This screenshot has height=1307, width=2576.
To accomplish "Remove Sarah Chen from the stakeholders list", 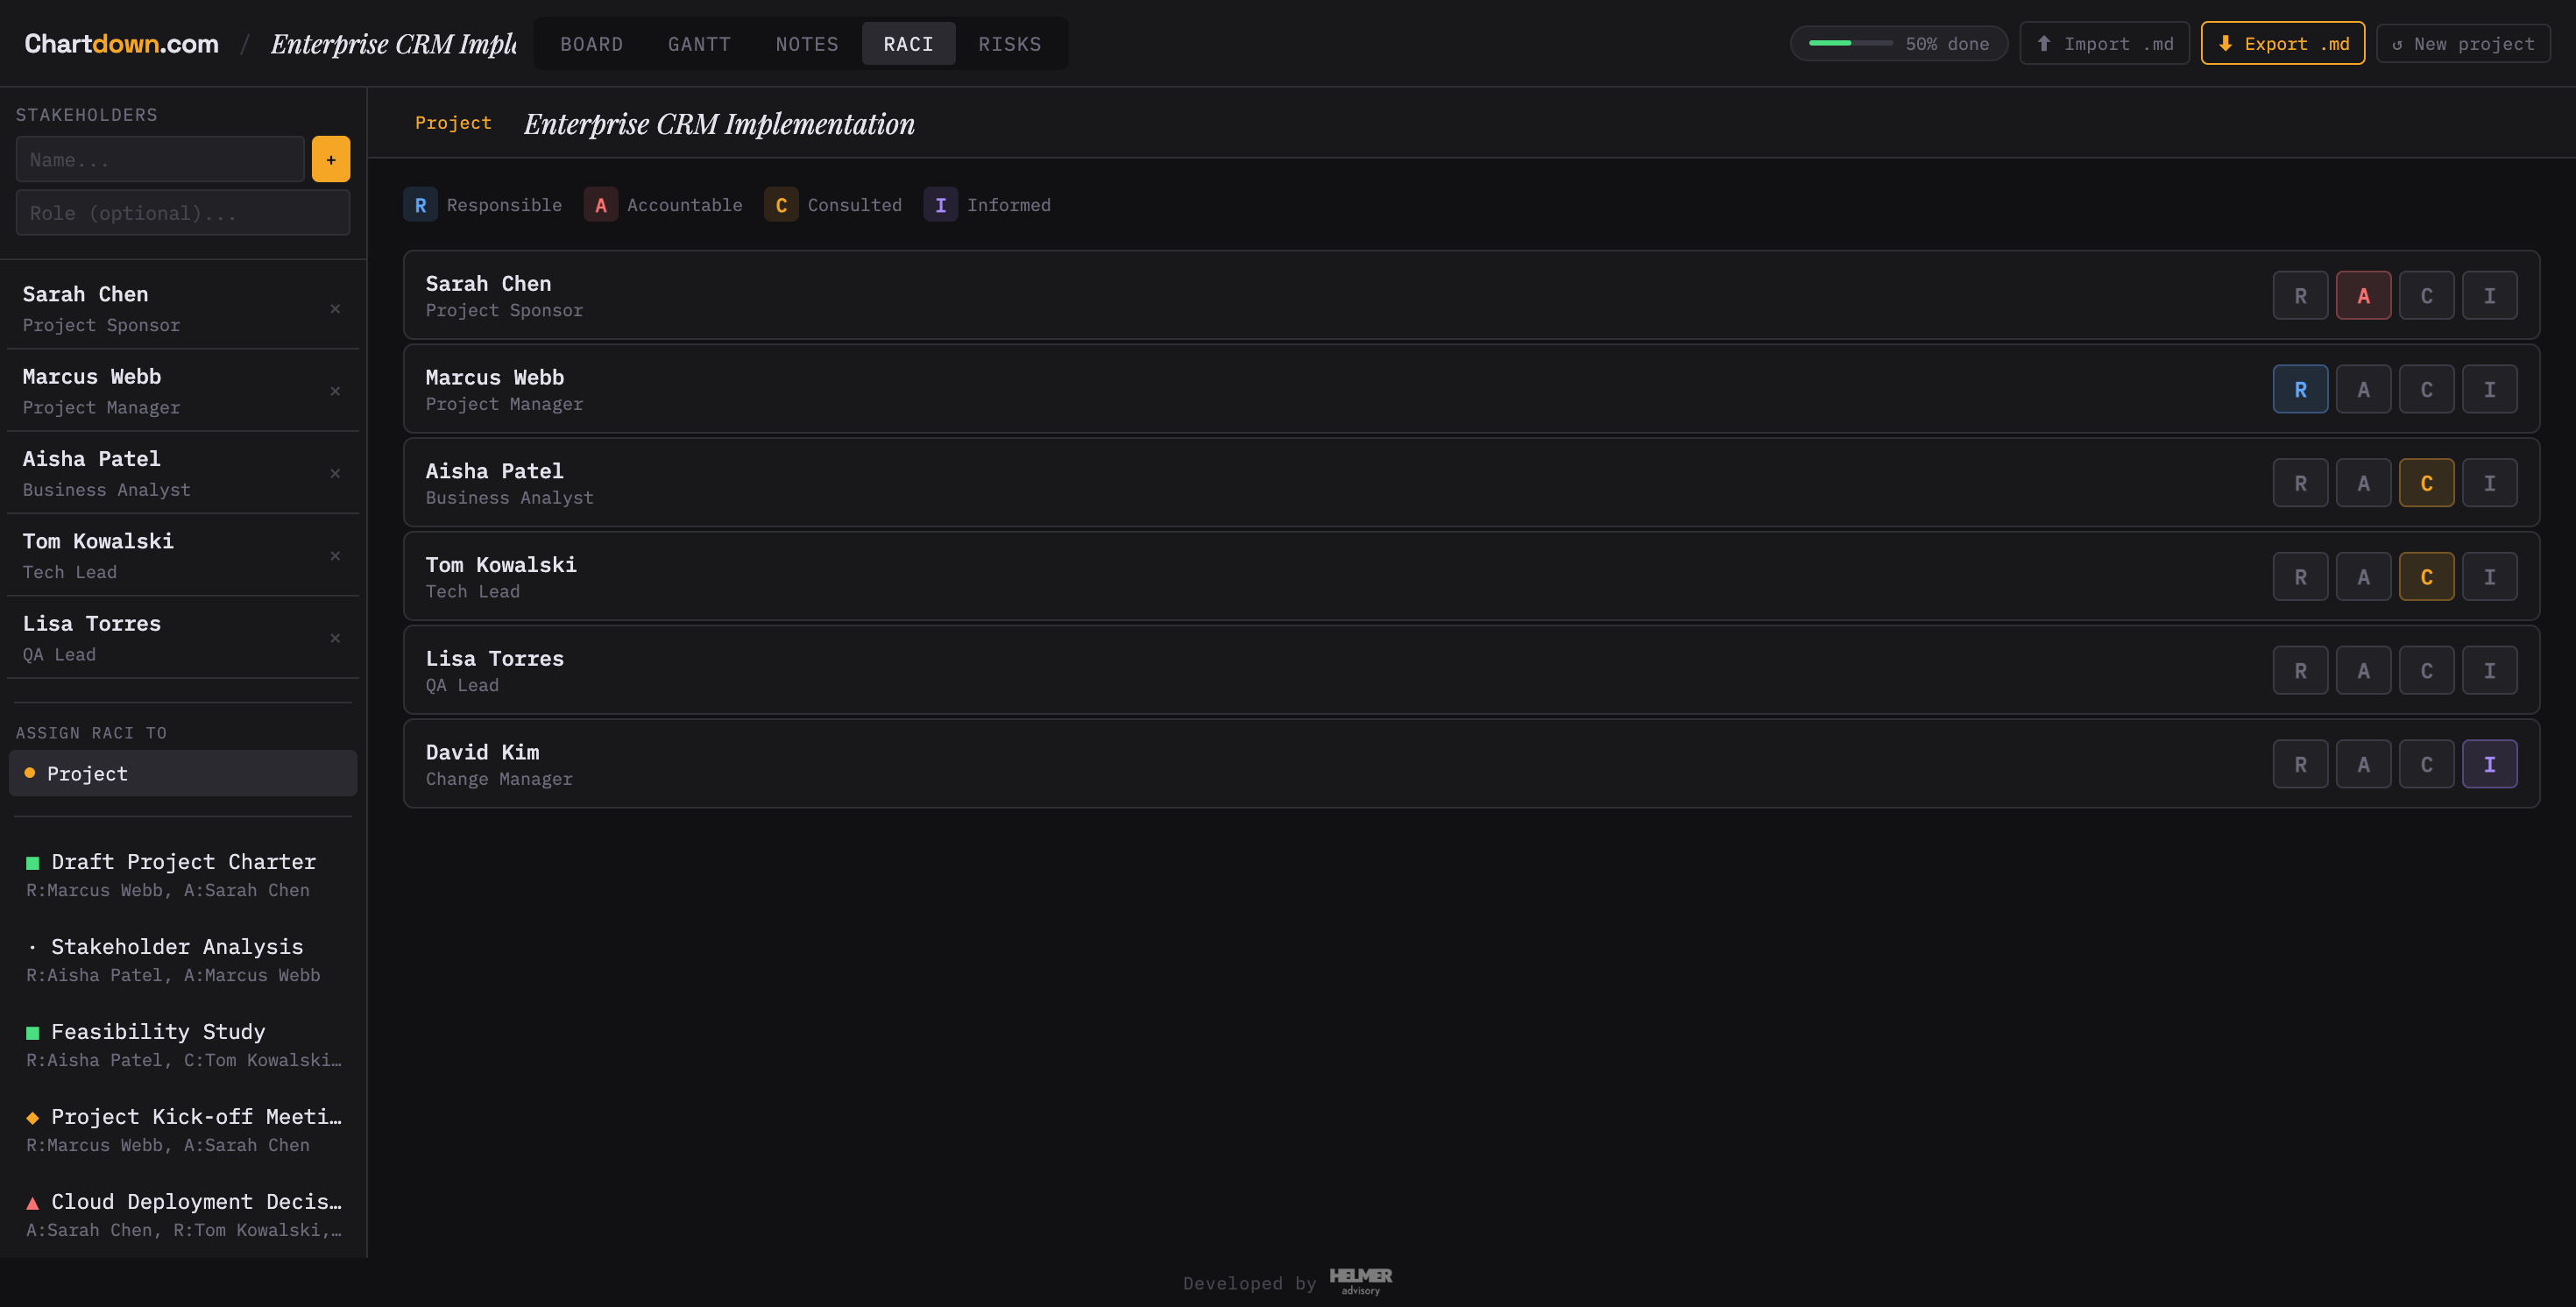I will (x=335, y=309).
